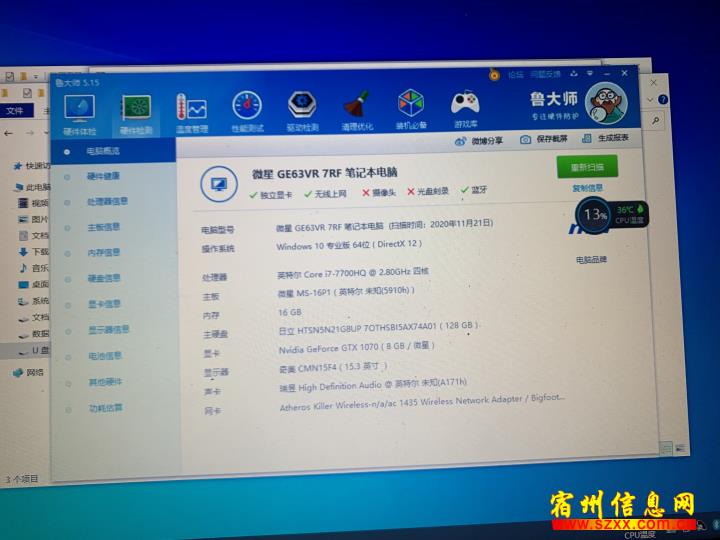Click help question icon in File Explorer
Viewport: 720px width, 540px height.
(663, 99)
